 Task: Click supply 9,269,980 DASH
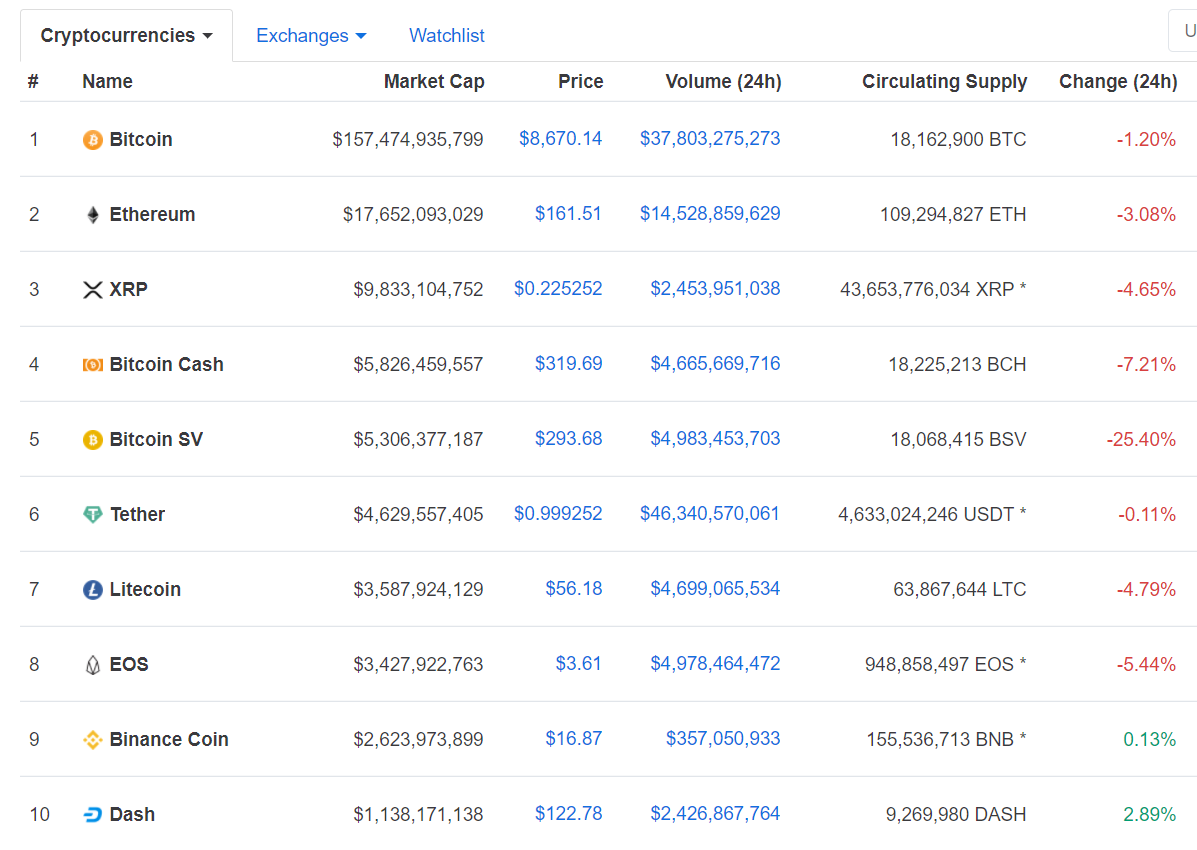tap(956, 815)
